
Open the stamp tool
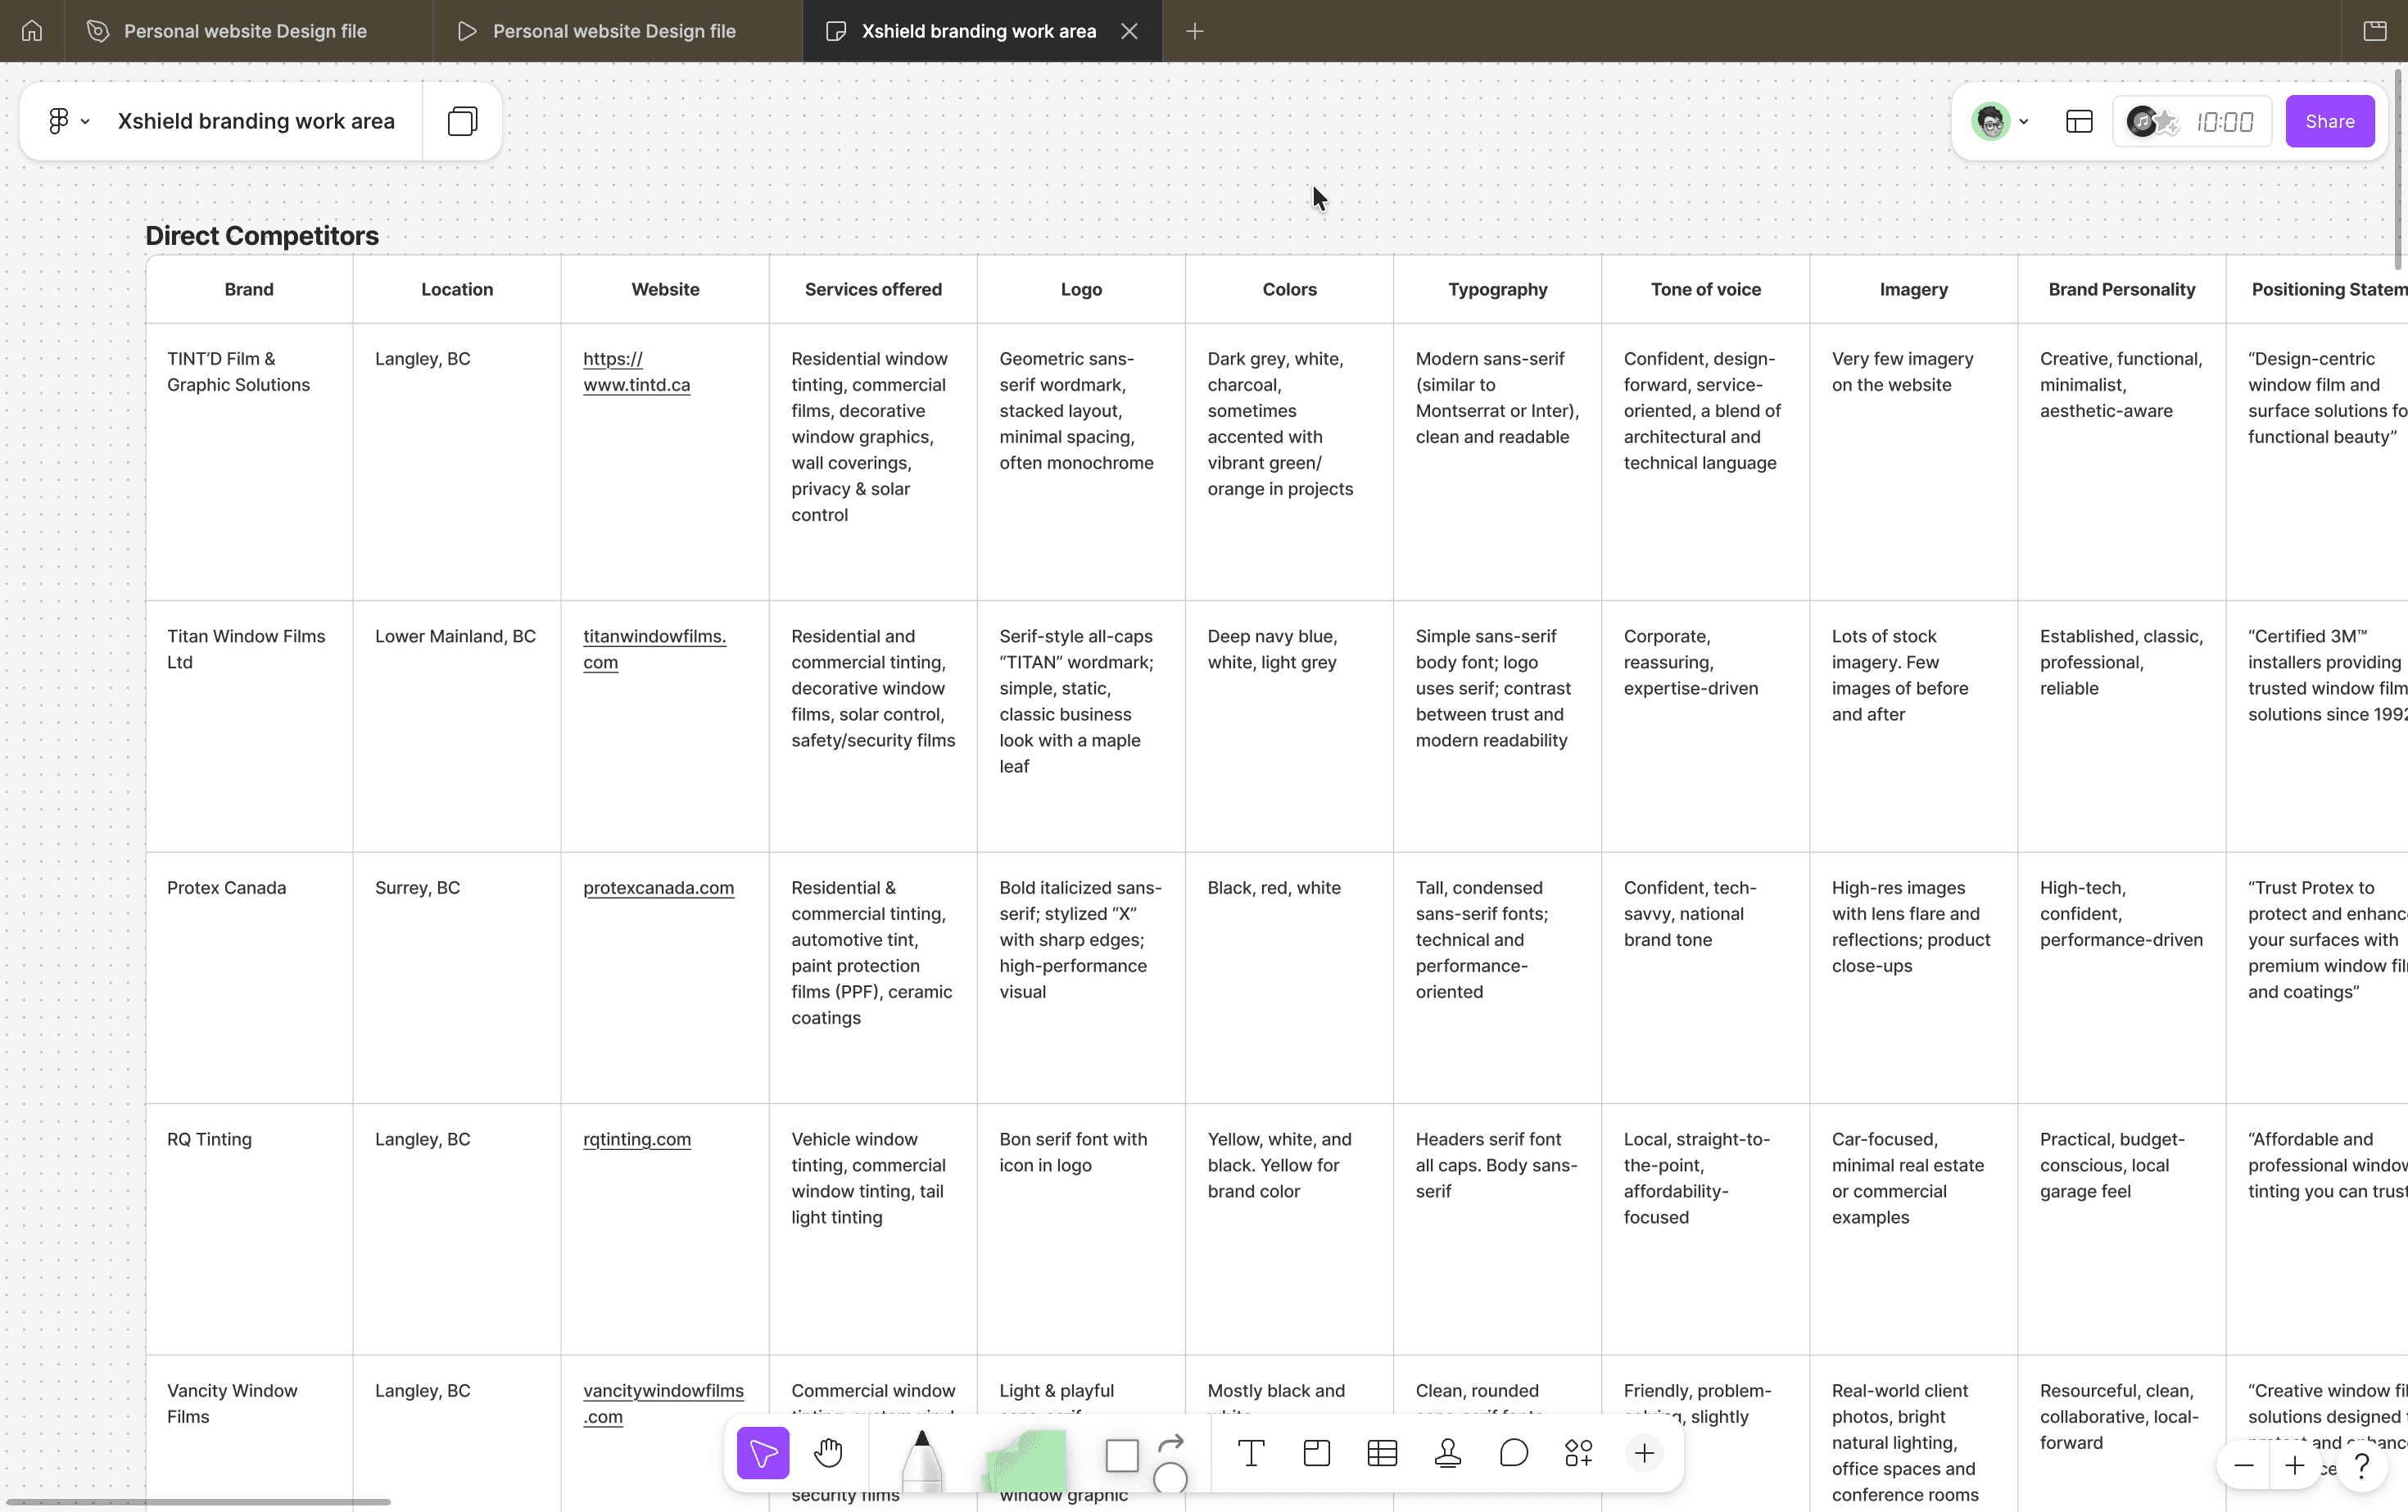[1448, 1453]
